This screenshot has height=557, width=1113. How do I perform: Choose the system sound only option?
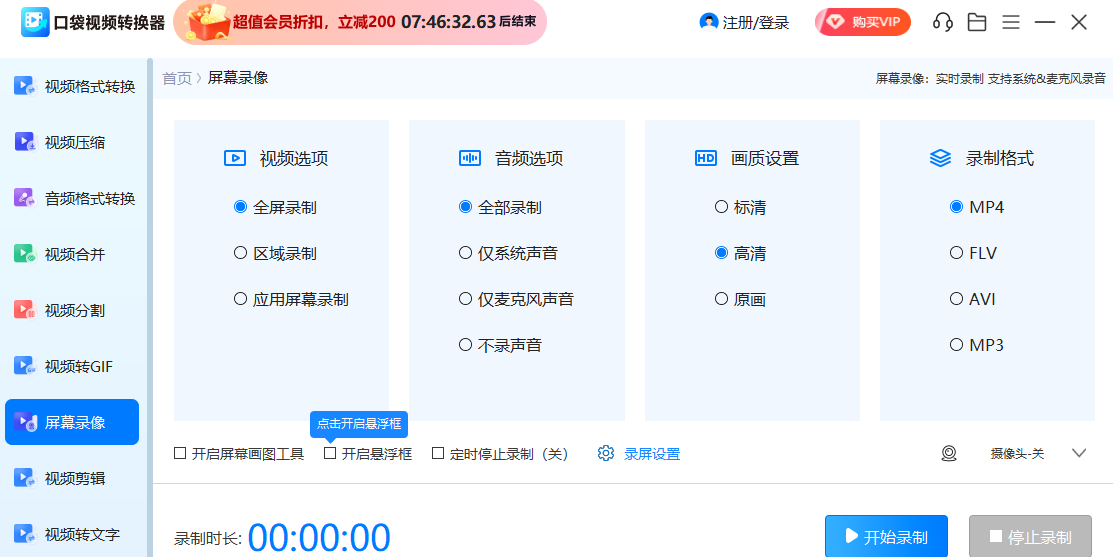tap(465, 254)
